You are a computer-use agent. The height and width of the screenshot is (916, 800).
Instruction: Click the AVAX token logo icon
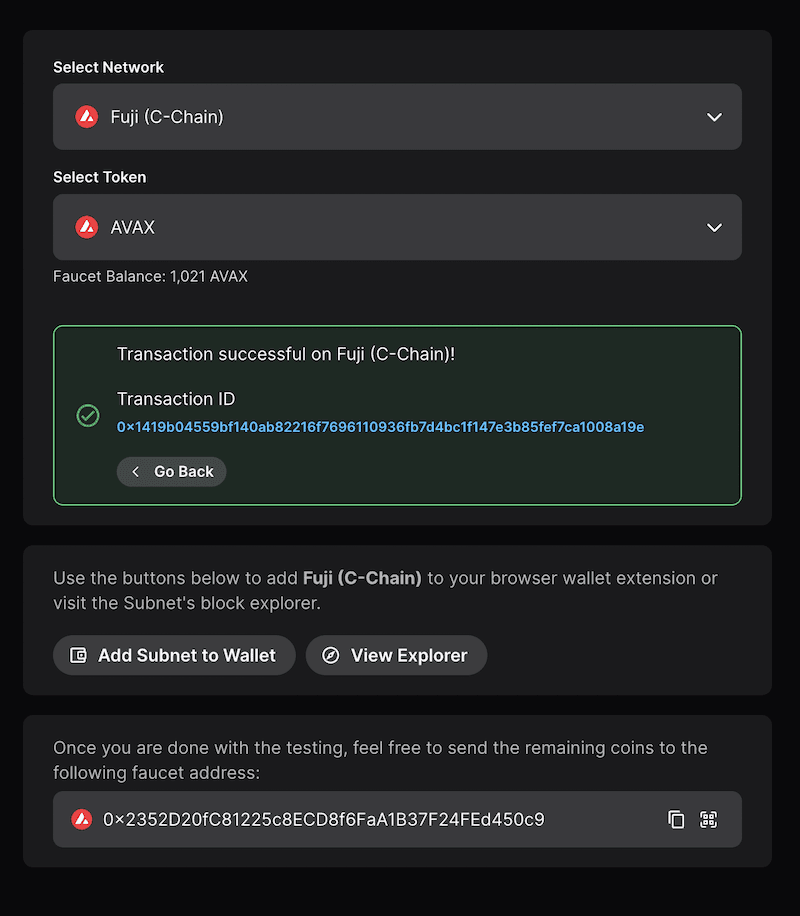coord(87,227)
